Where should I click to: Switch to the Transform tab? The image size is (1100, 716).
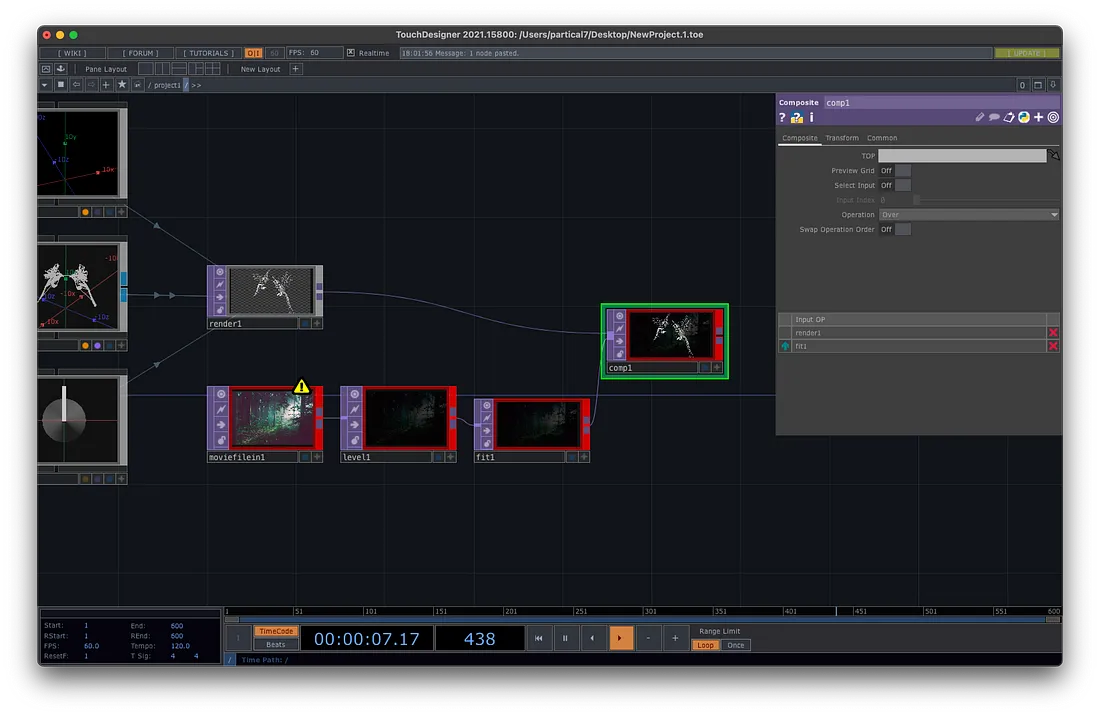pos(842,138)
